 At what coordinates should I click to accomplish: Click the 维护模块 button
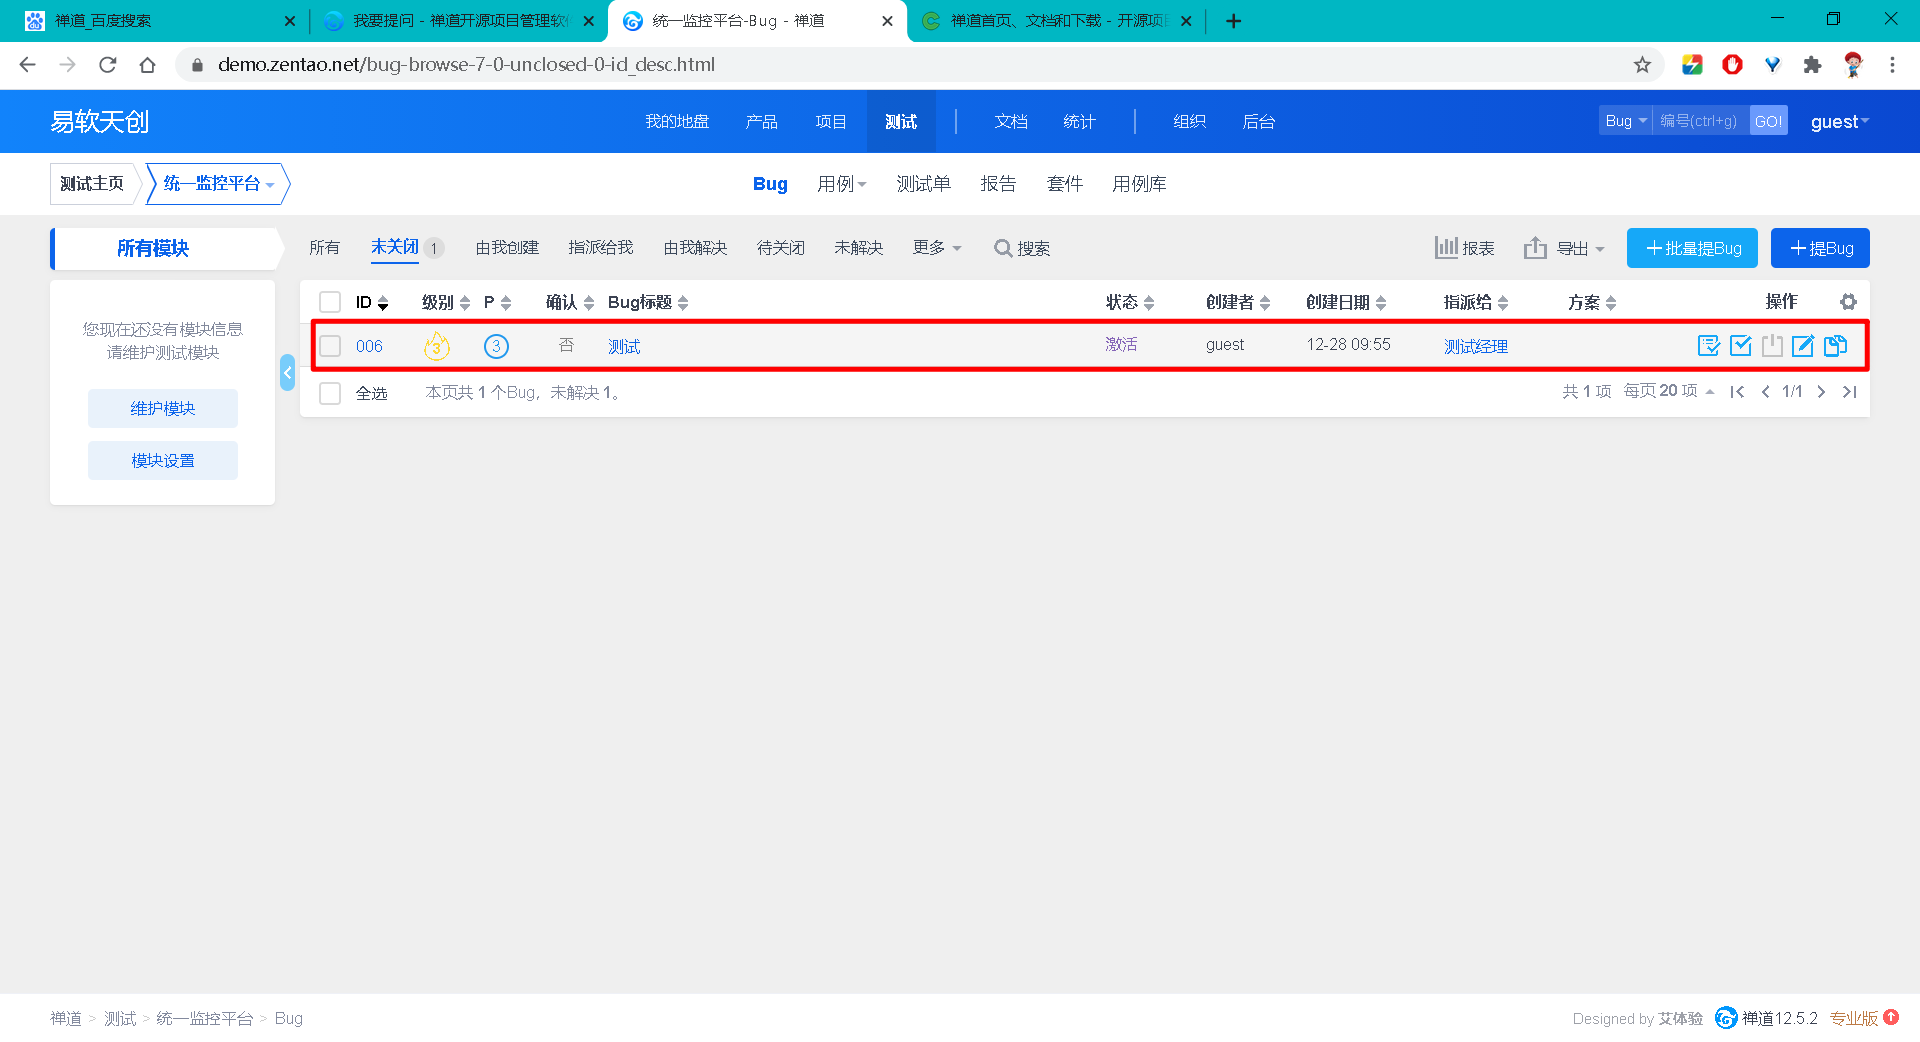point(163,408)
